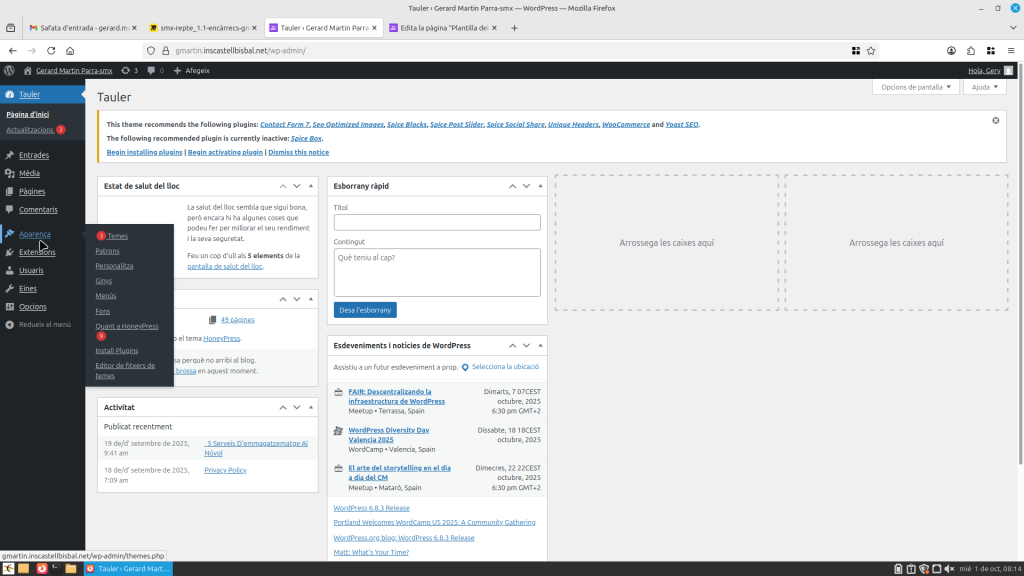Toggle the Estat de salut del lloc panel
Image resolution: width=1024 pixels, height=576 pixels.
309,186
